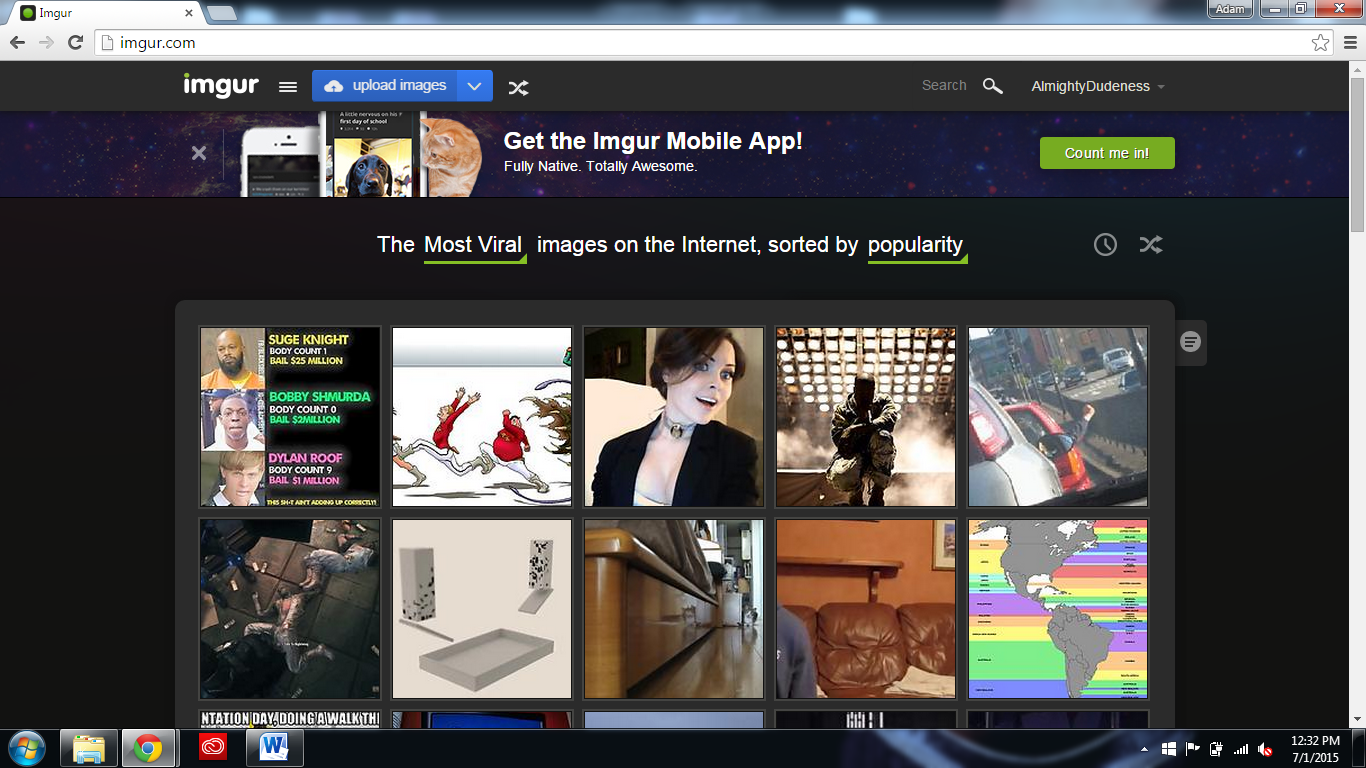Screen dimensions: 1366x768
Task: Open the 3D tray model thumbnail
Action: pos(482,609)
